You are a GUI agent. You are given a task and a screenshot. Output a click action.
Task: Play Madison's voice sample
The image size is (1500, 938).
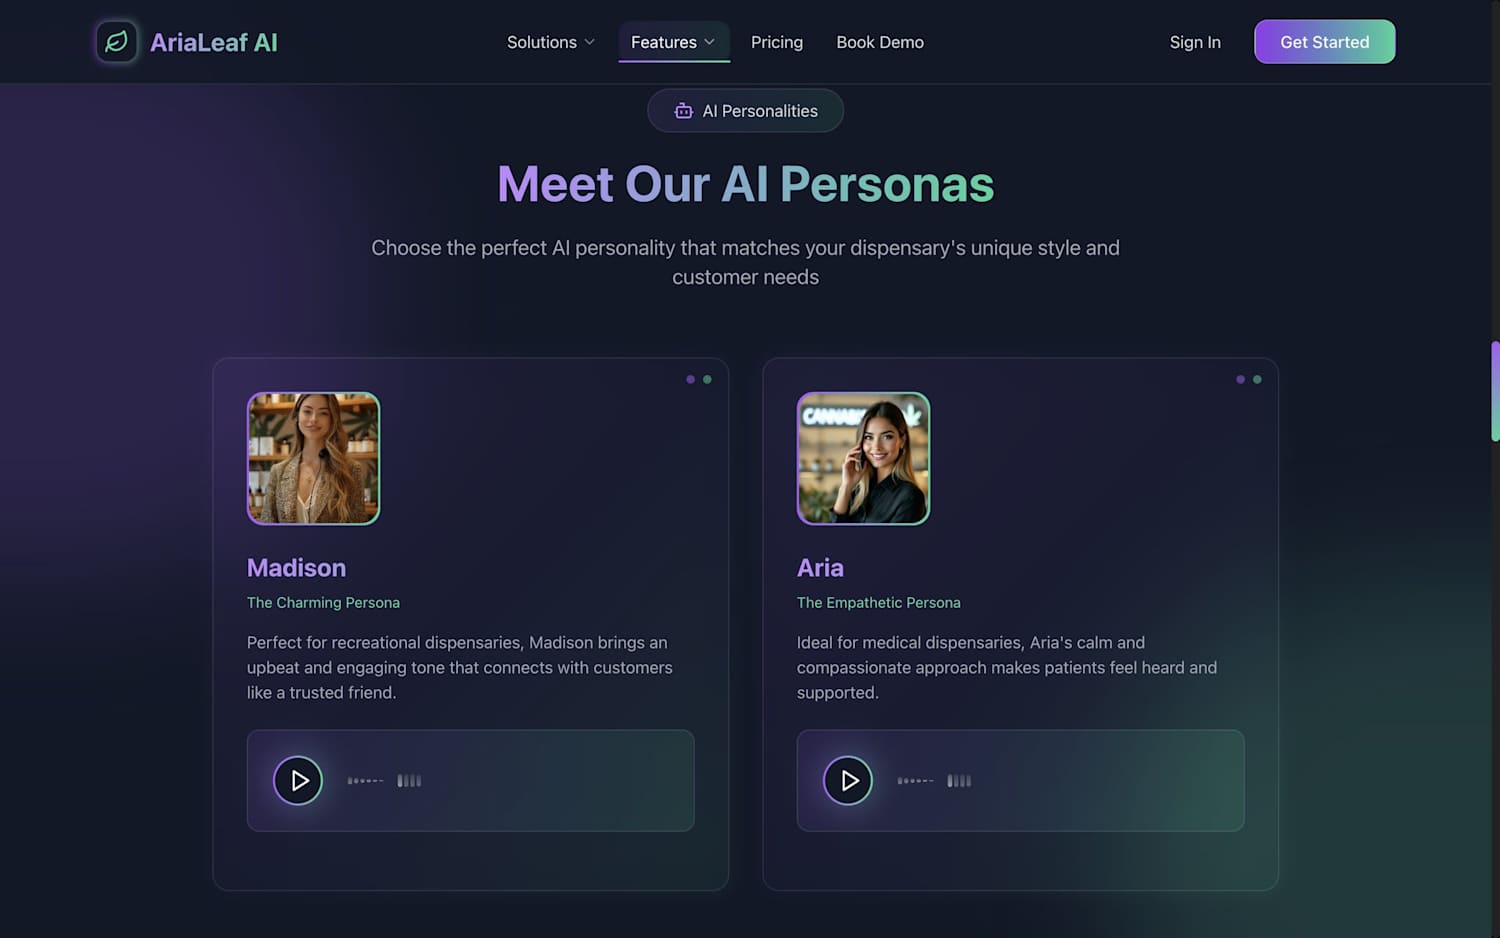[x=298, y=781]
